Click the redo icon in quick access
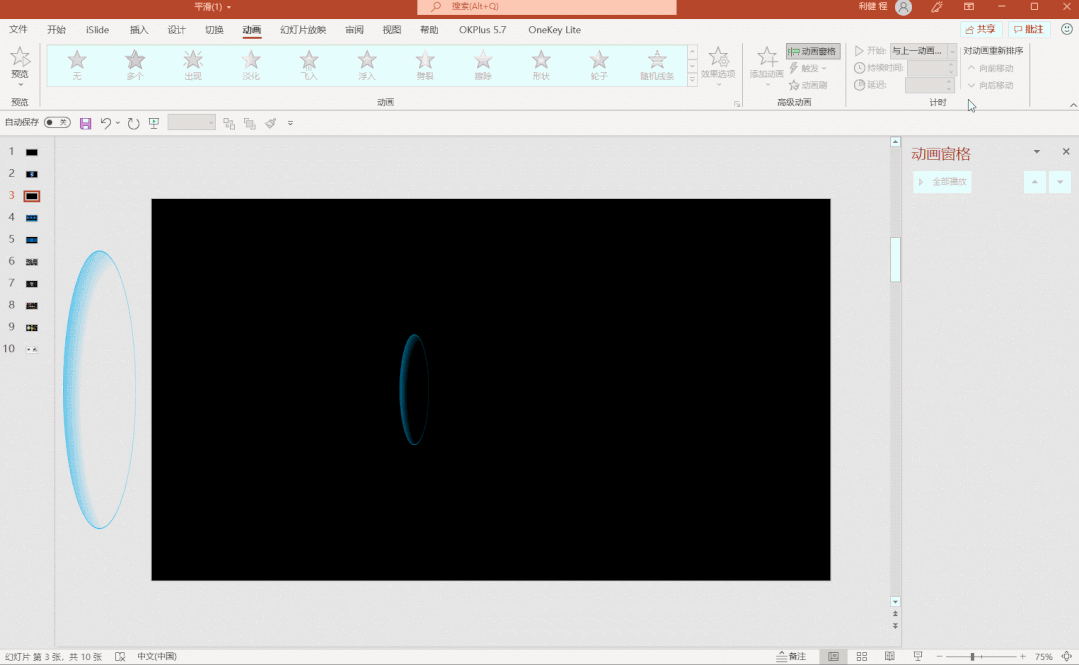This screenshot has width=1079, height=665. [x=133, y=123]
